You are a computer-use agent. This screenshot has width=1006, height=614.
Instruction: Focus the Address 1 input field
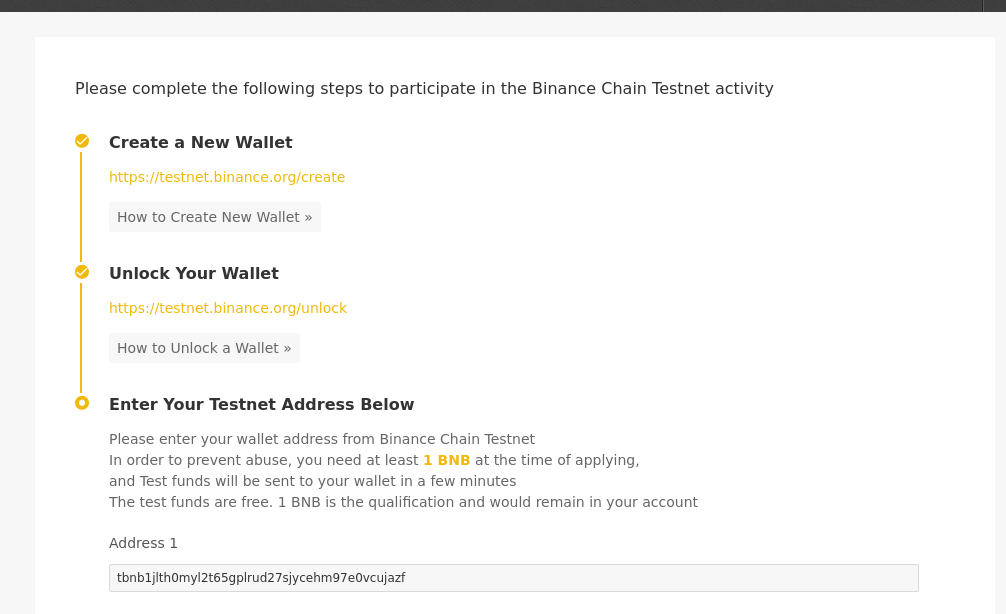(513, 578)
